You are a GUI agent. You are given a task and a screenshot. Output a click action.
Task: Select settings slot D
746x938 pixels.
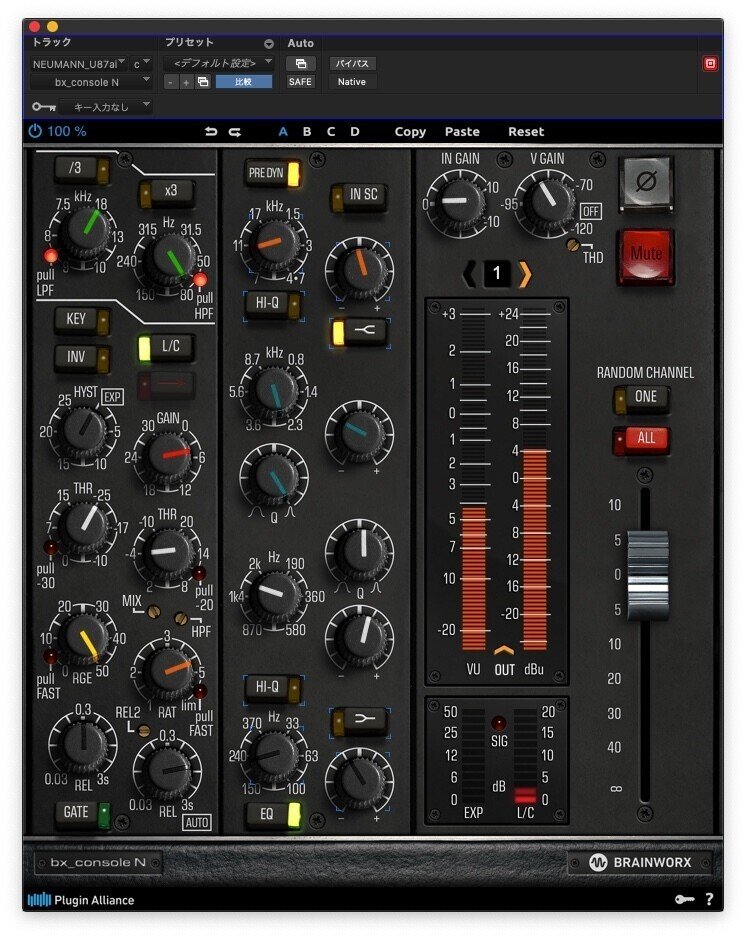355,132
